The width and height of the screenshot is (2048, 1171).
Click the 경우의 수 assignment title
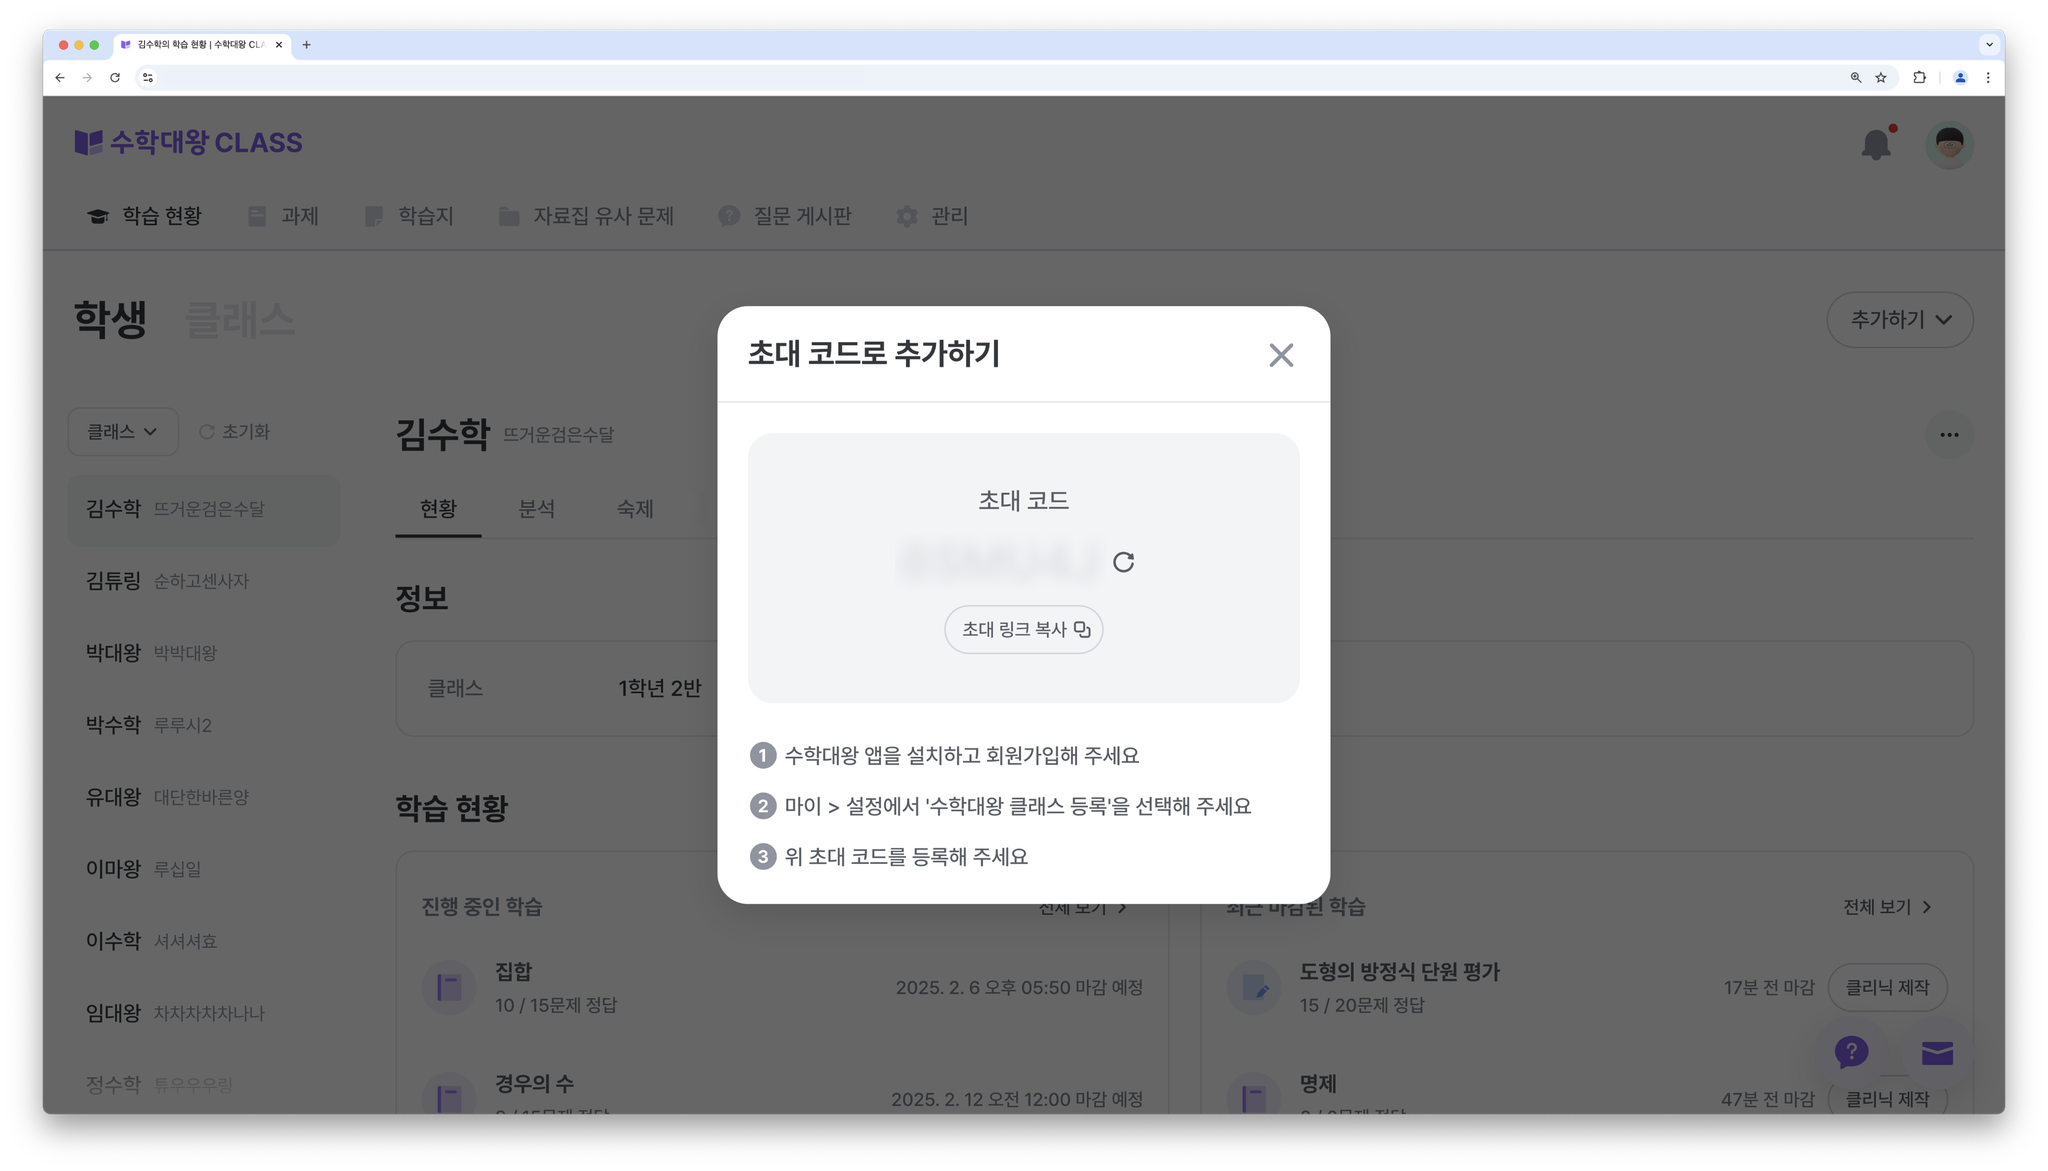pos(535,1084)
